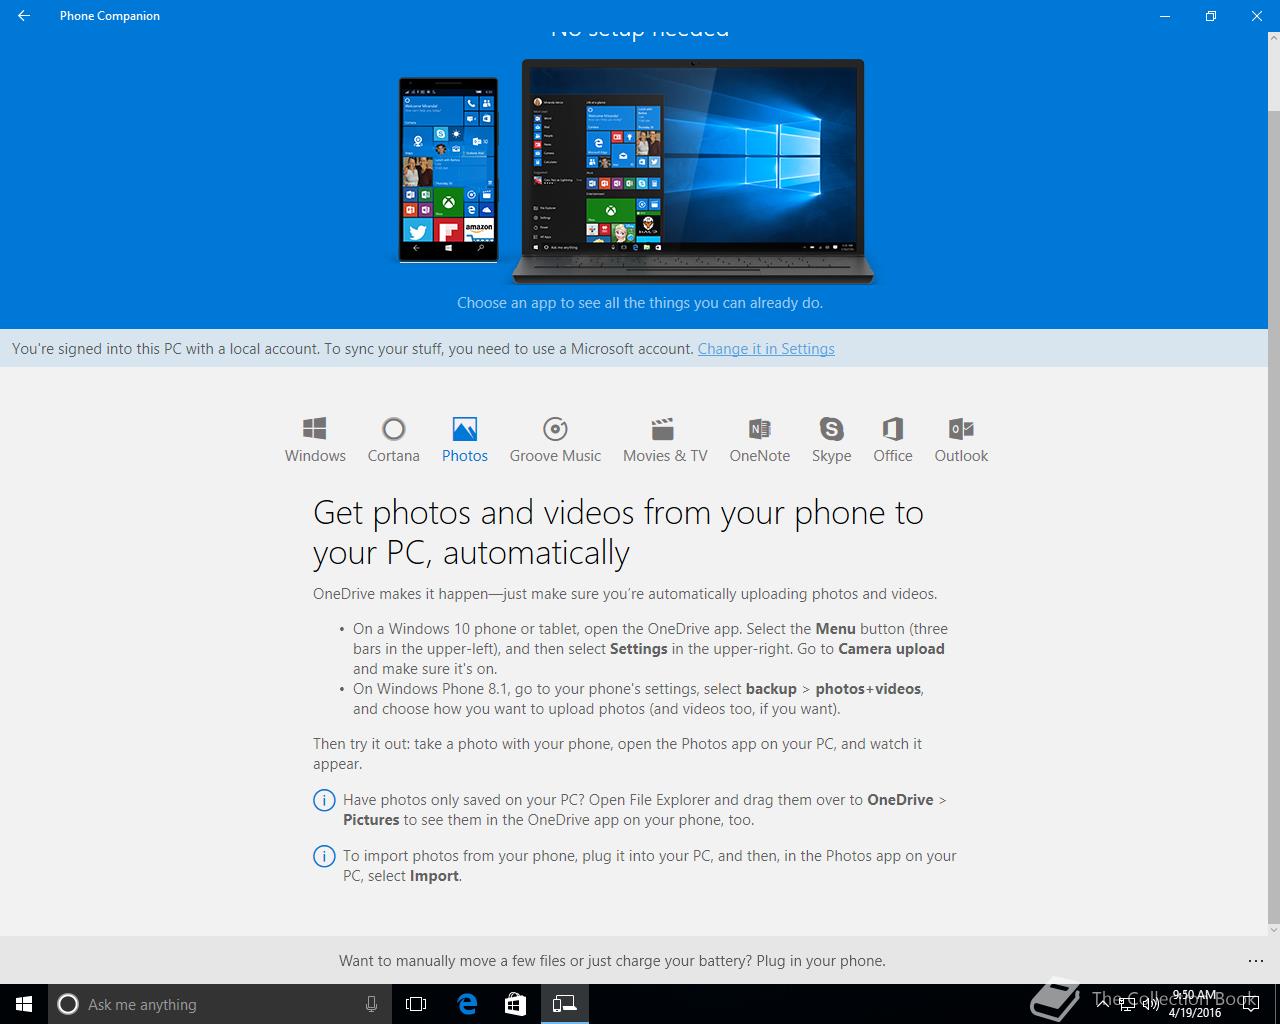Click the Ask me anything search box
This screenshot has height=1024, width=1280.
(x=218, y=1004)
